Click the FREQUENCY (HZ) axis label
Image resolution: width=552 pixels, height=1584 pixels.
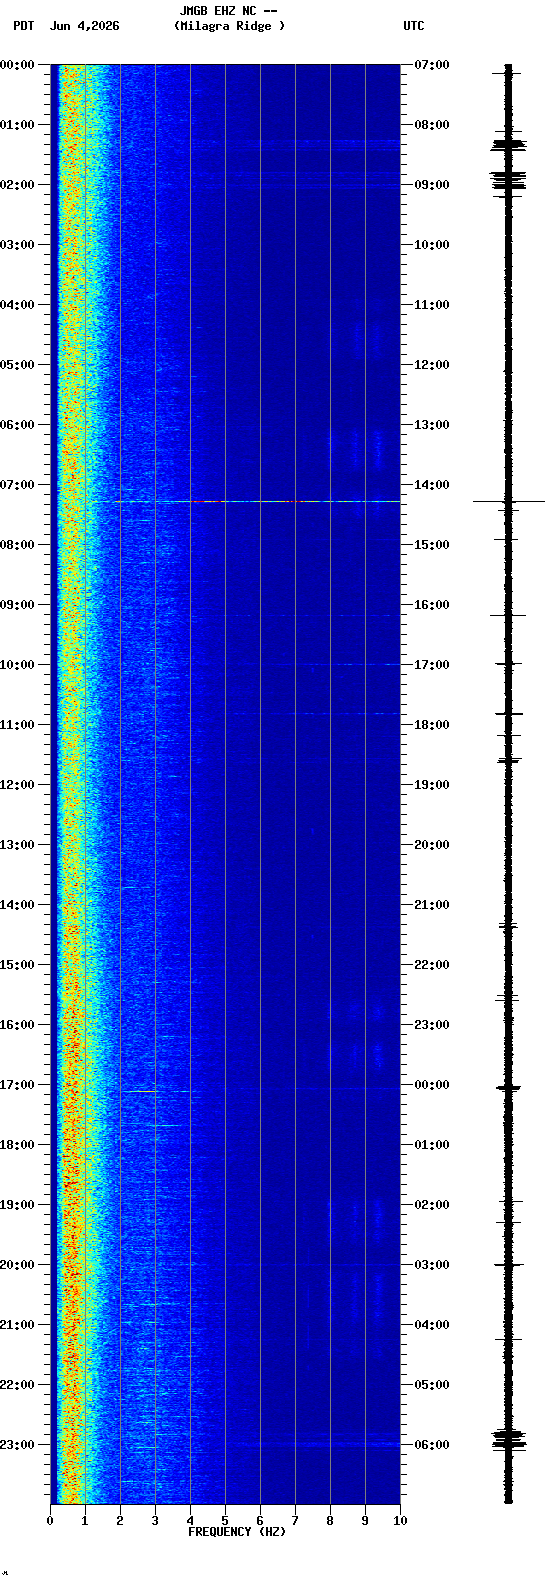pyautogui.click(x=235, y=1532)
